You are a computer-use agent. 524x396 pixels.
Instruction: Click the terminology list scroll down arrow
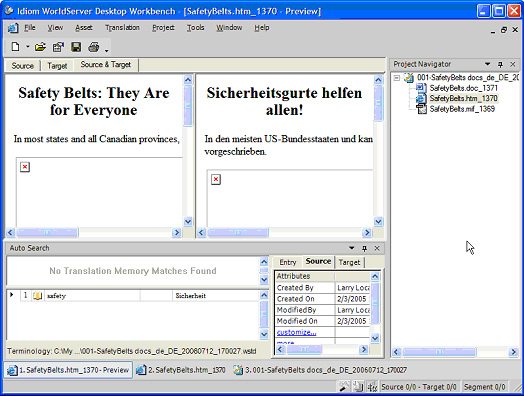(264, 334)
